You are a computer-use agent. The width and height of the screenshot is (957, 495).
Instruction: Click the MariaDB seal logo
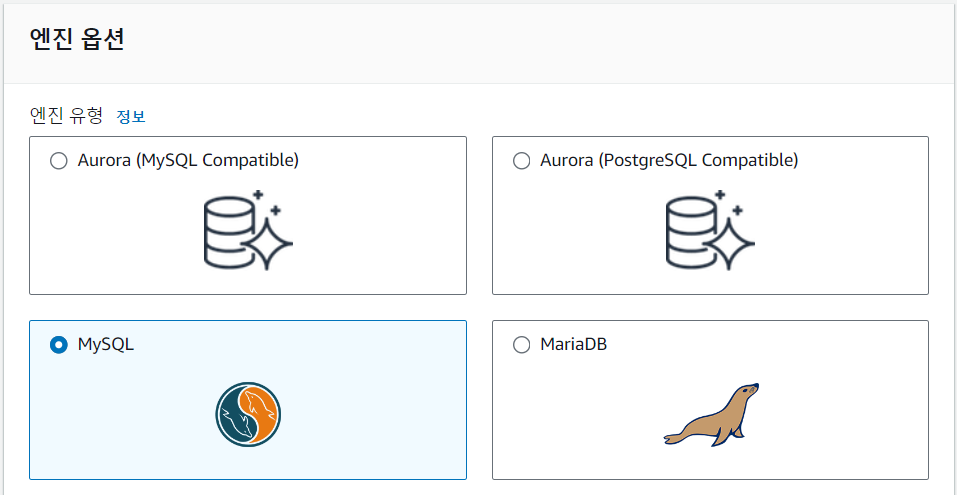click(x=712, y=414)
